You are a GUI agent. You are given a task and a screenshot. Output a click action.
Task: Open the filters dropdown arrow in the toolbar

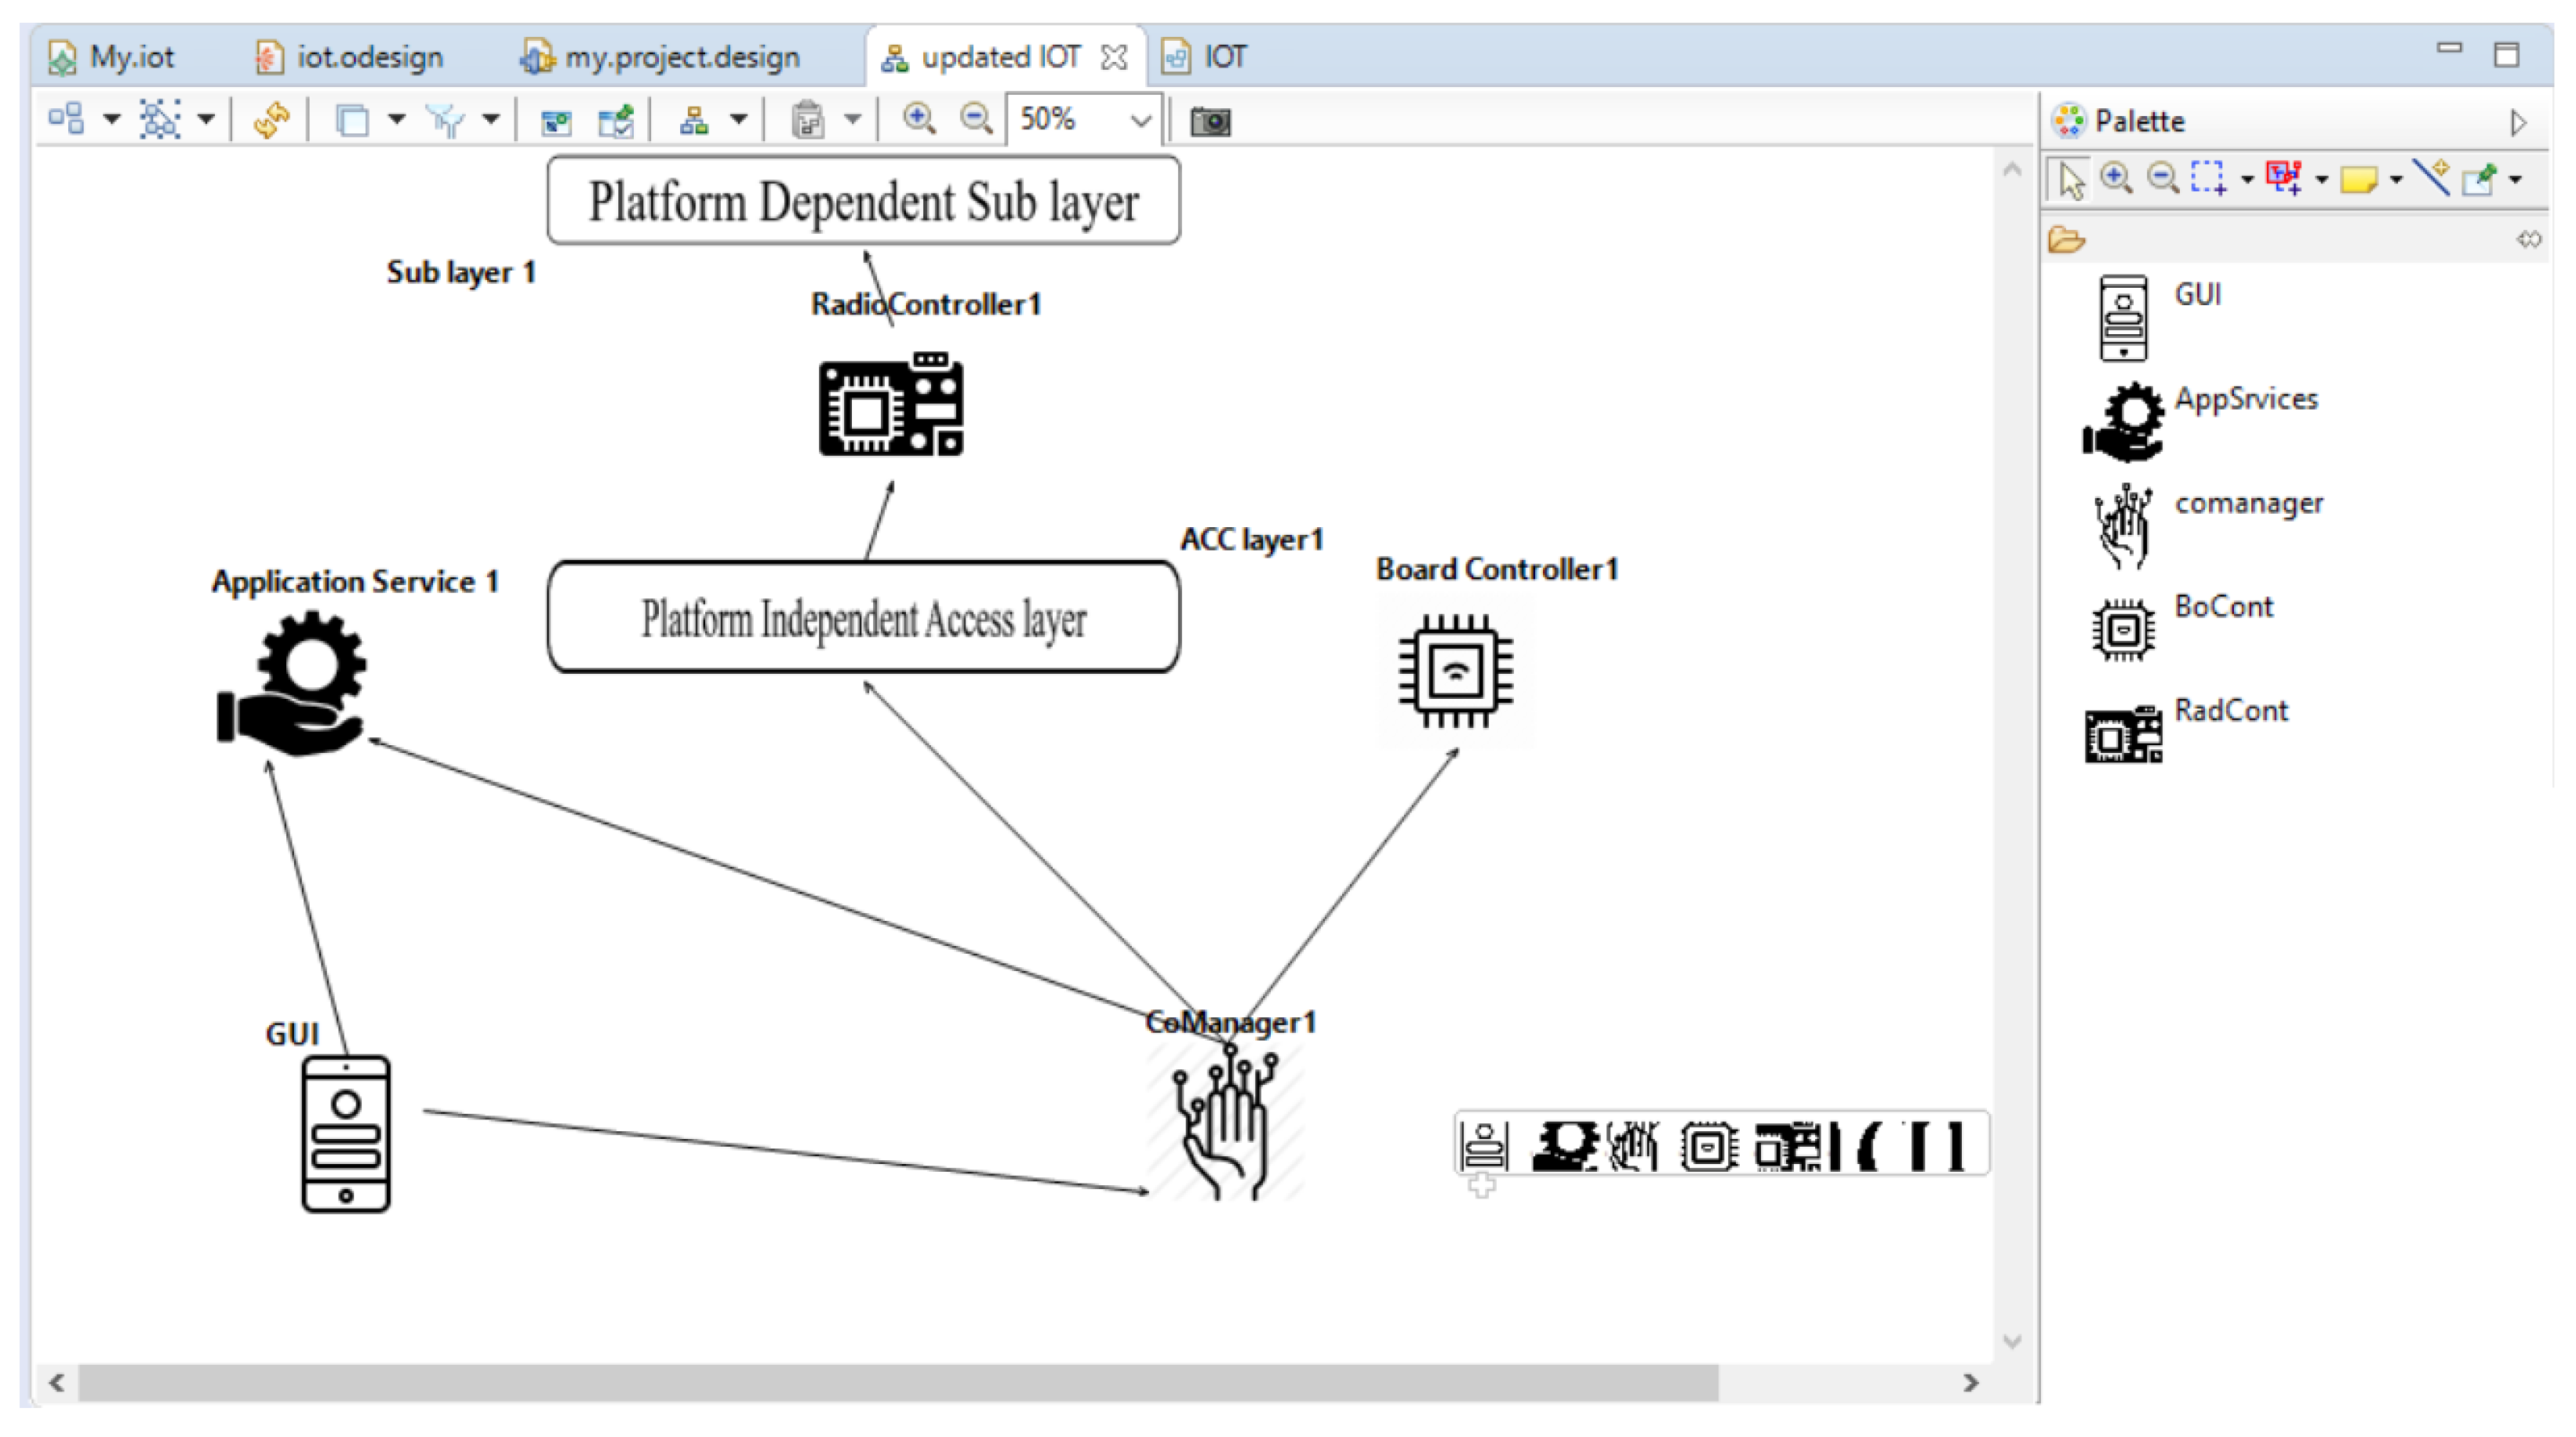click(x=490, y=120)
